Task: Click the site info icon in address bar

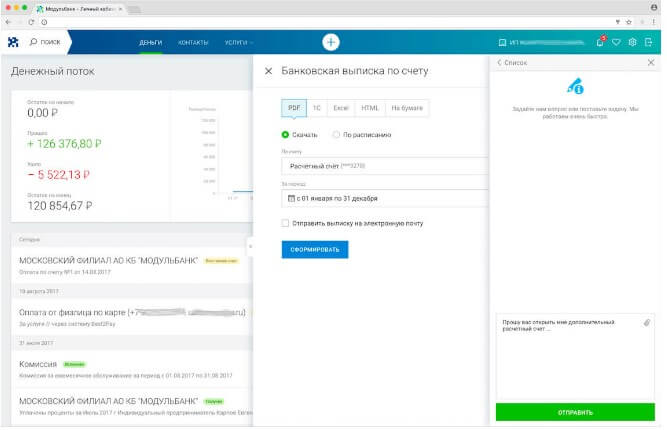Action: [x=44, y=22]
